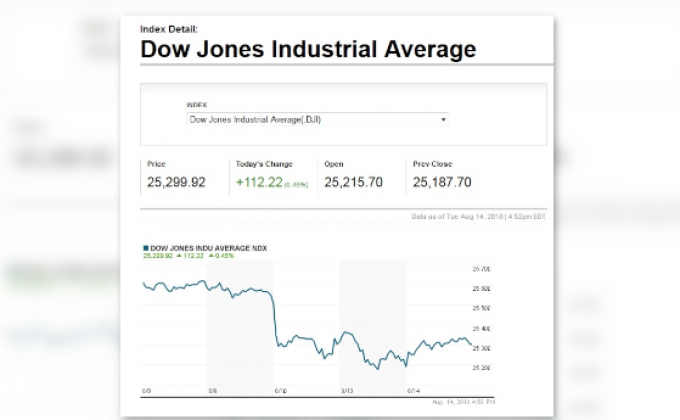The height and width of the screenshot is (420, 680).
Task: Click the small percent change beside +112.22
Action: pyautogui.click(x=298, y=184)
